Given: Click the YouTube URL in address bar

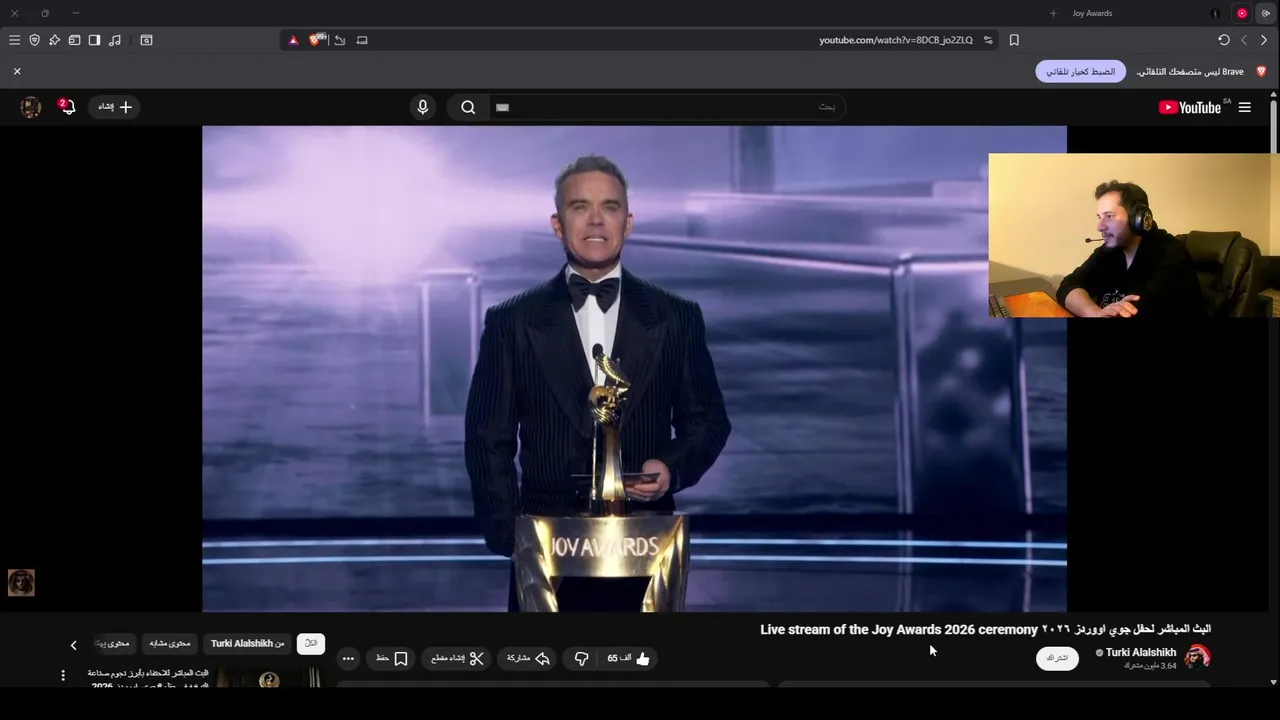Looking at the screenshot, I should pyautogui.click(x=895, y=40).
